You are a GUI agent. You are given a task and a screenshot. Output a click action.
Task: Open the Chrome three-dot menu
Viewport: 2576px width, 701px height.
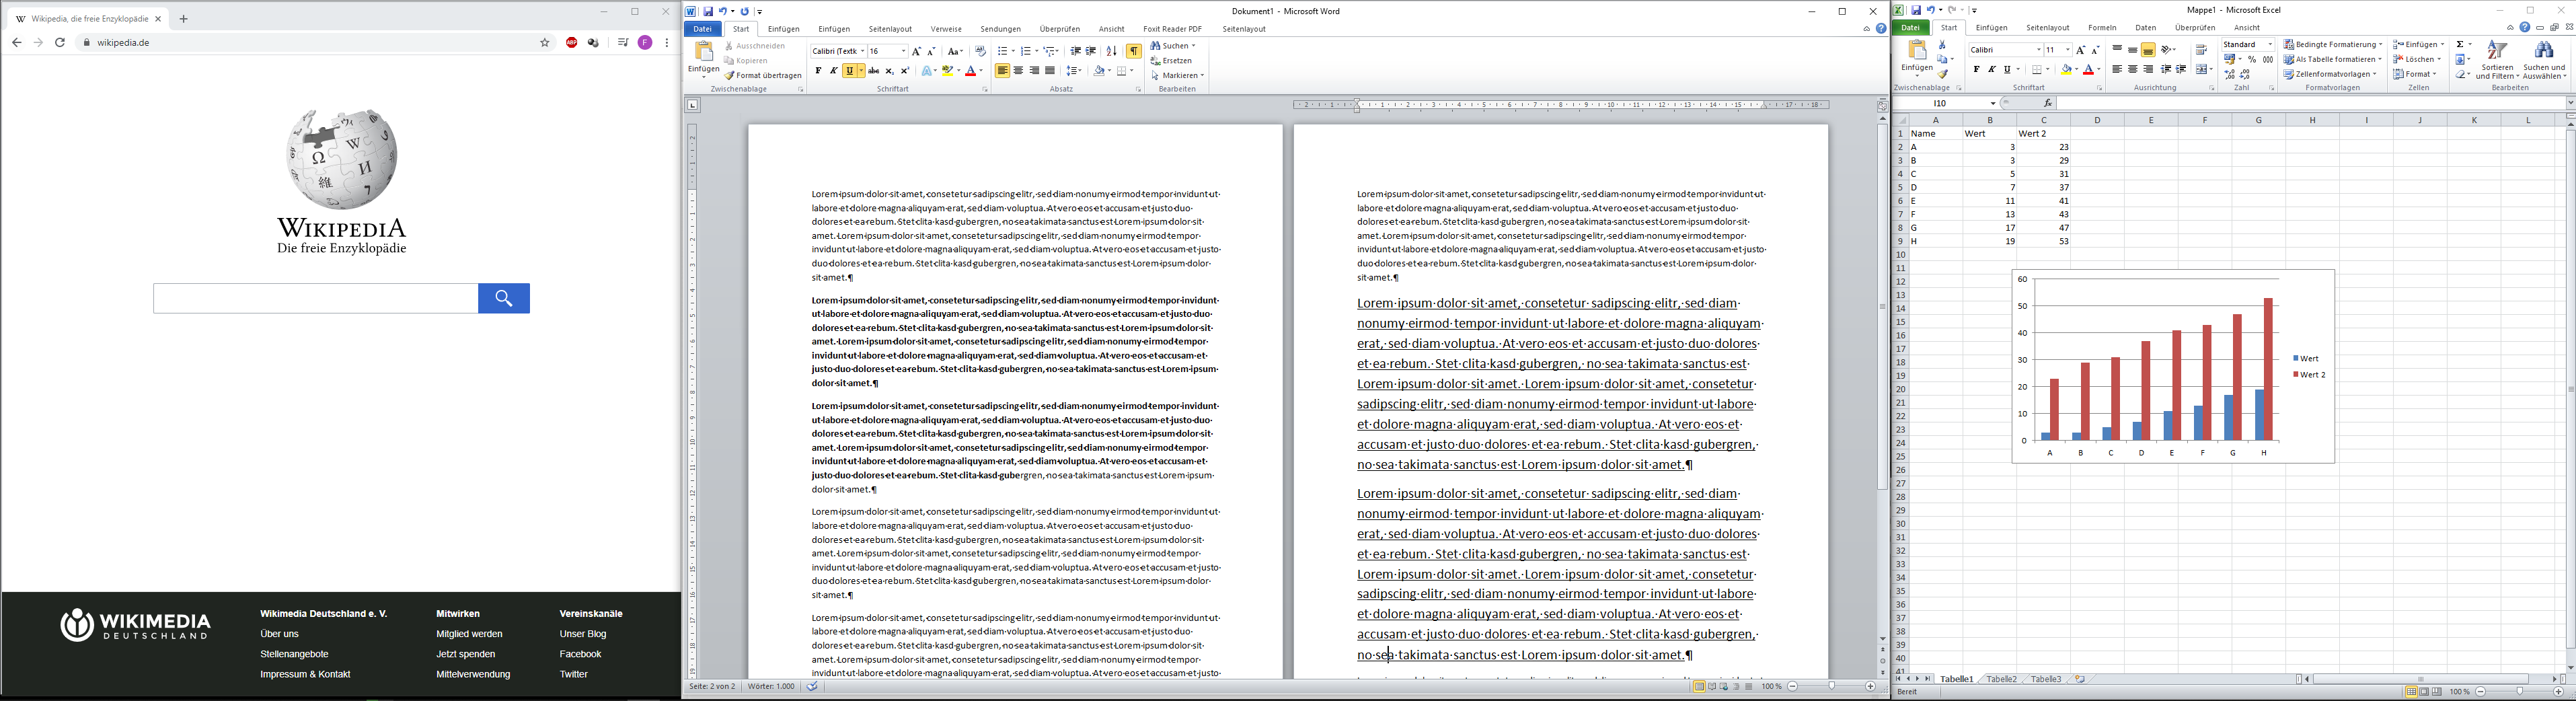[667, 43]
